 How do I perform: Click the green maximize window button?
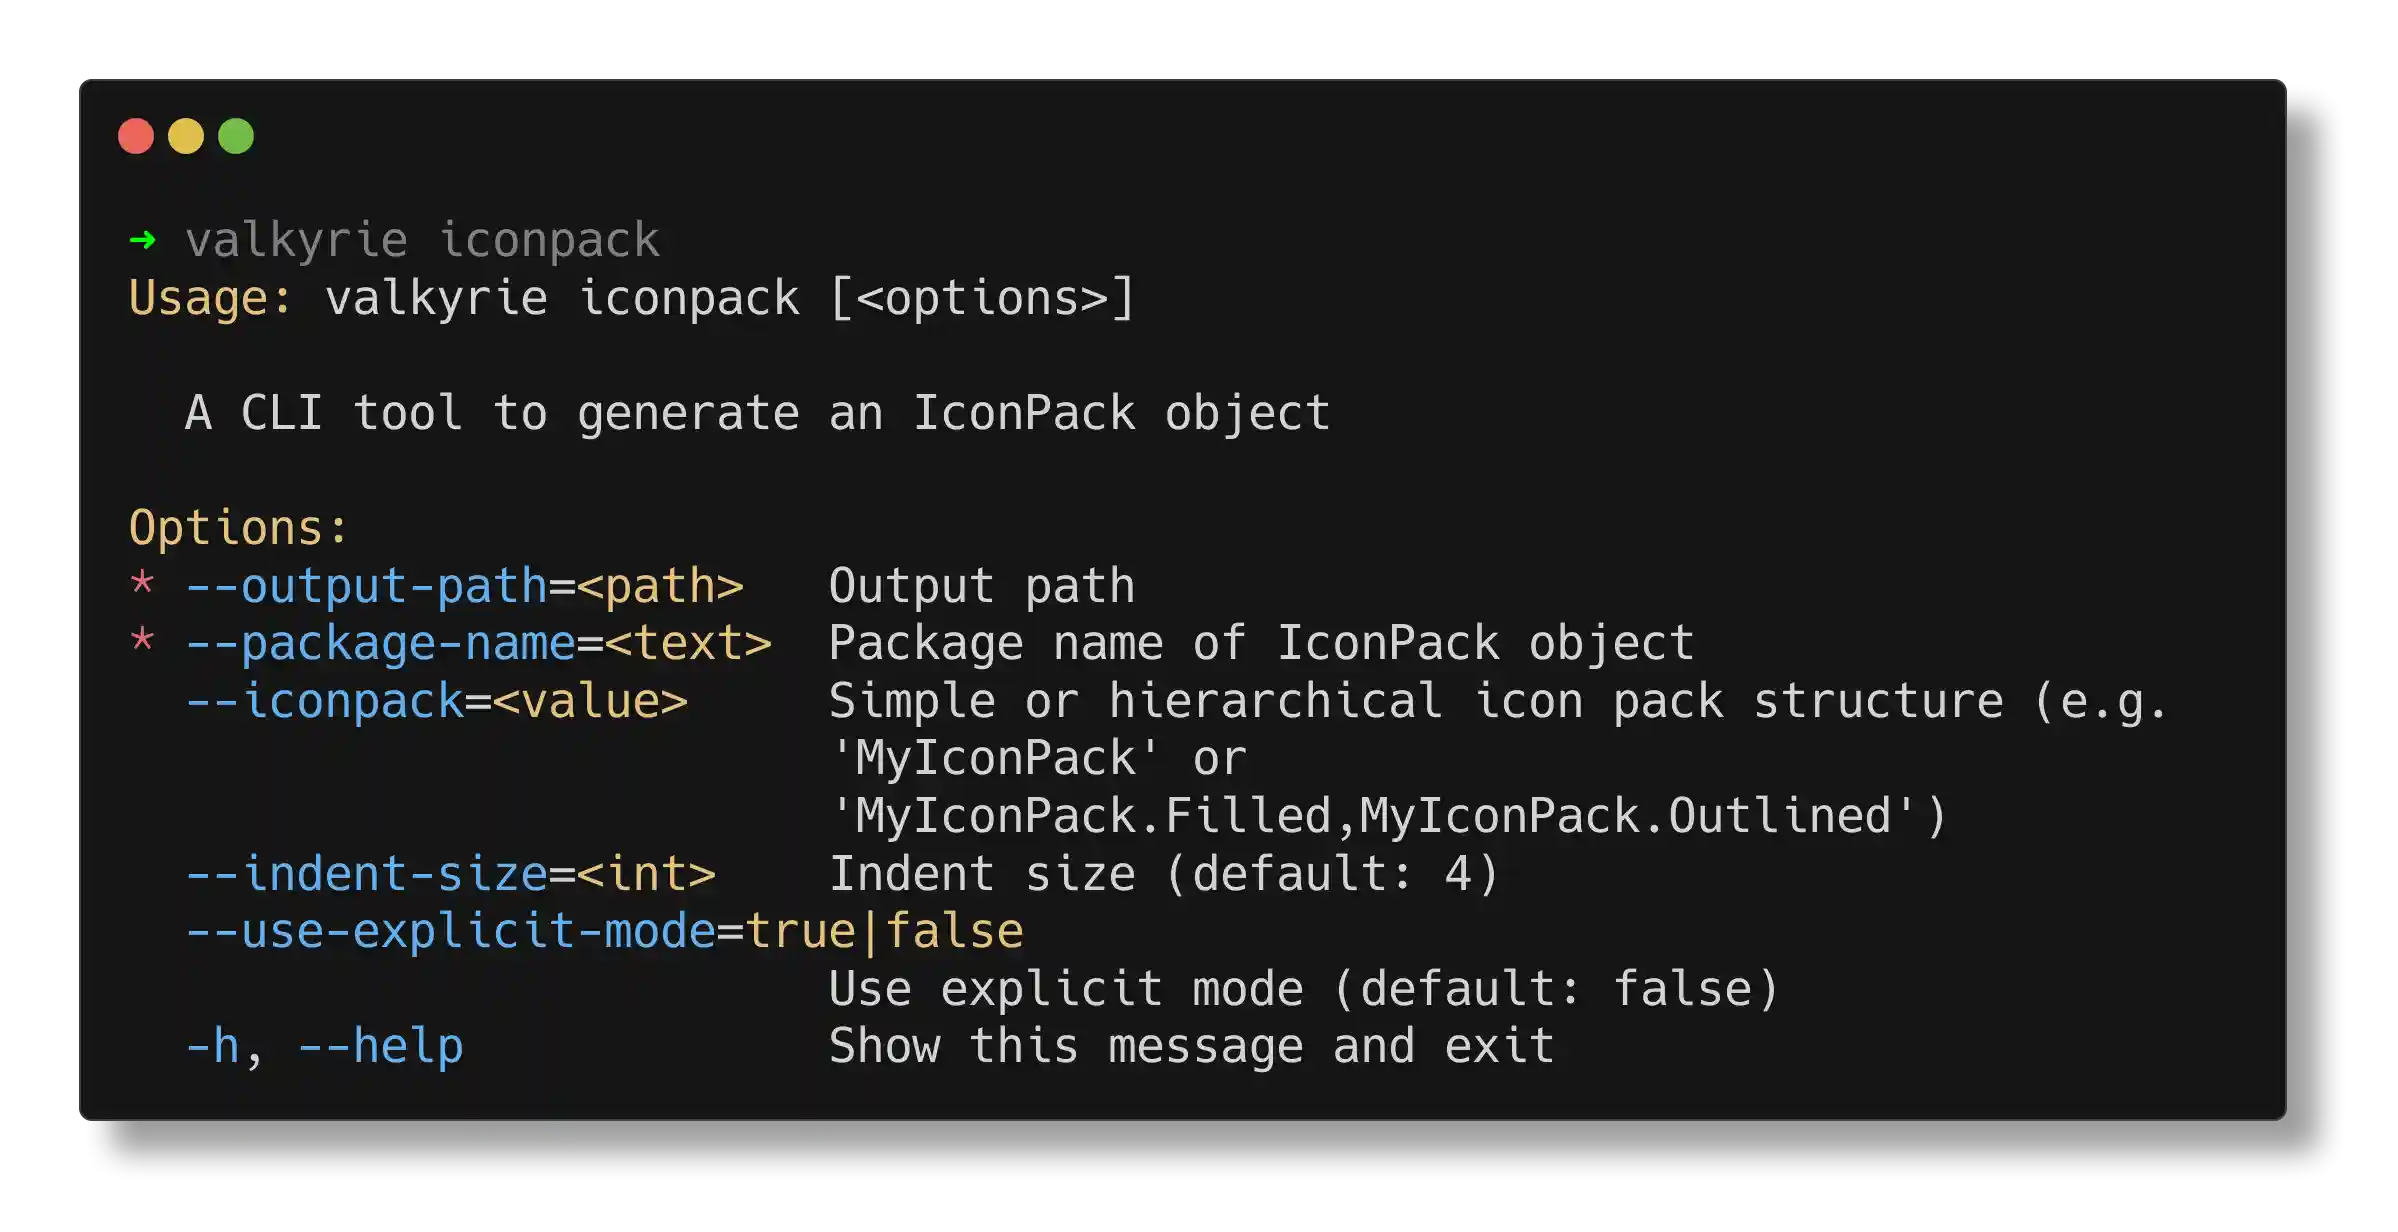[236, 136]
